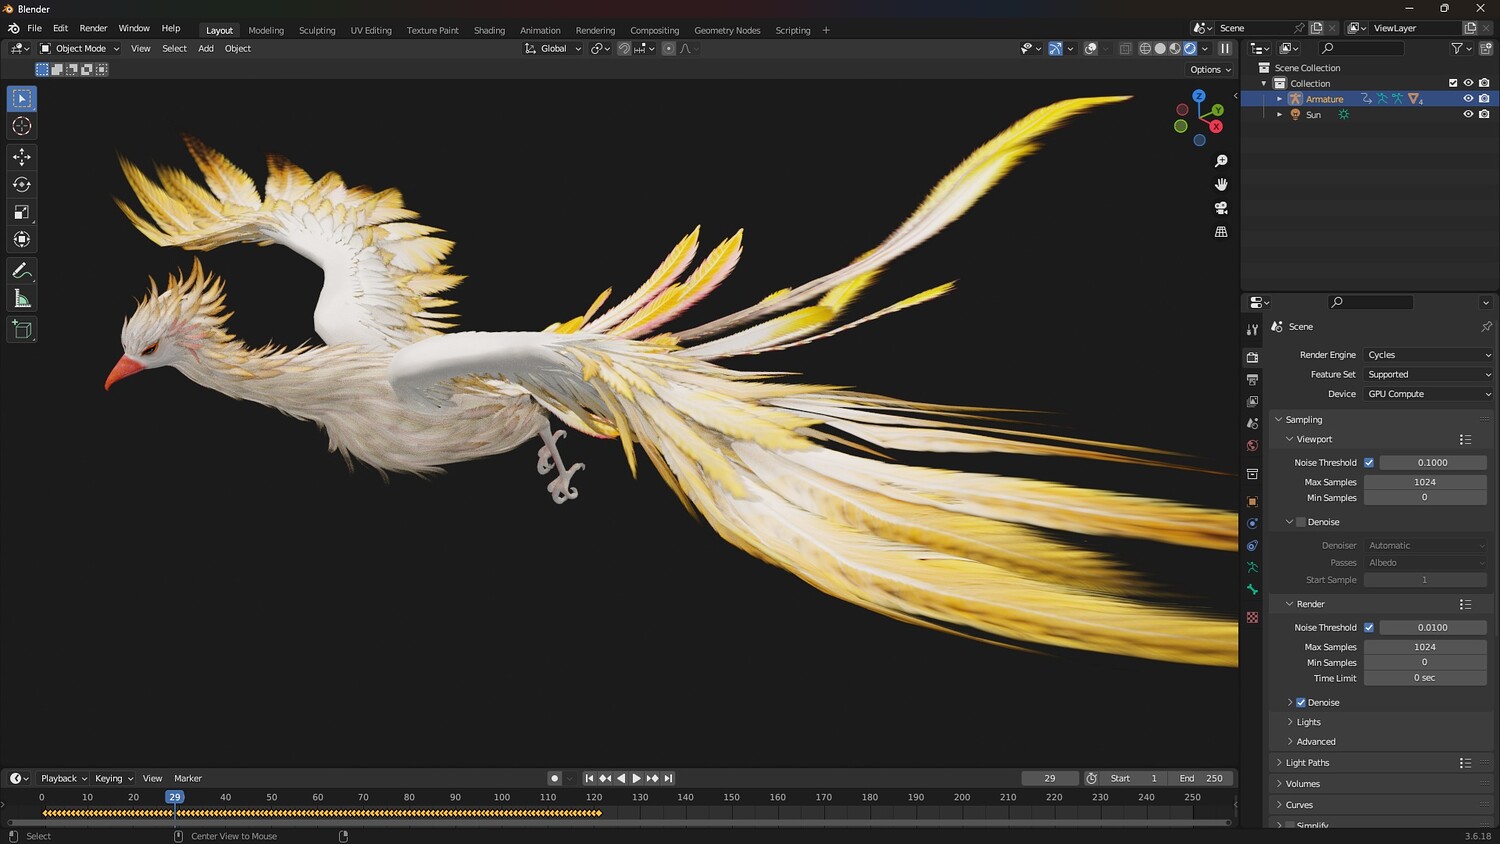Click the viewport zoom magnifier icon

1221,161
